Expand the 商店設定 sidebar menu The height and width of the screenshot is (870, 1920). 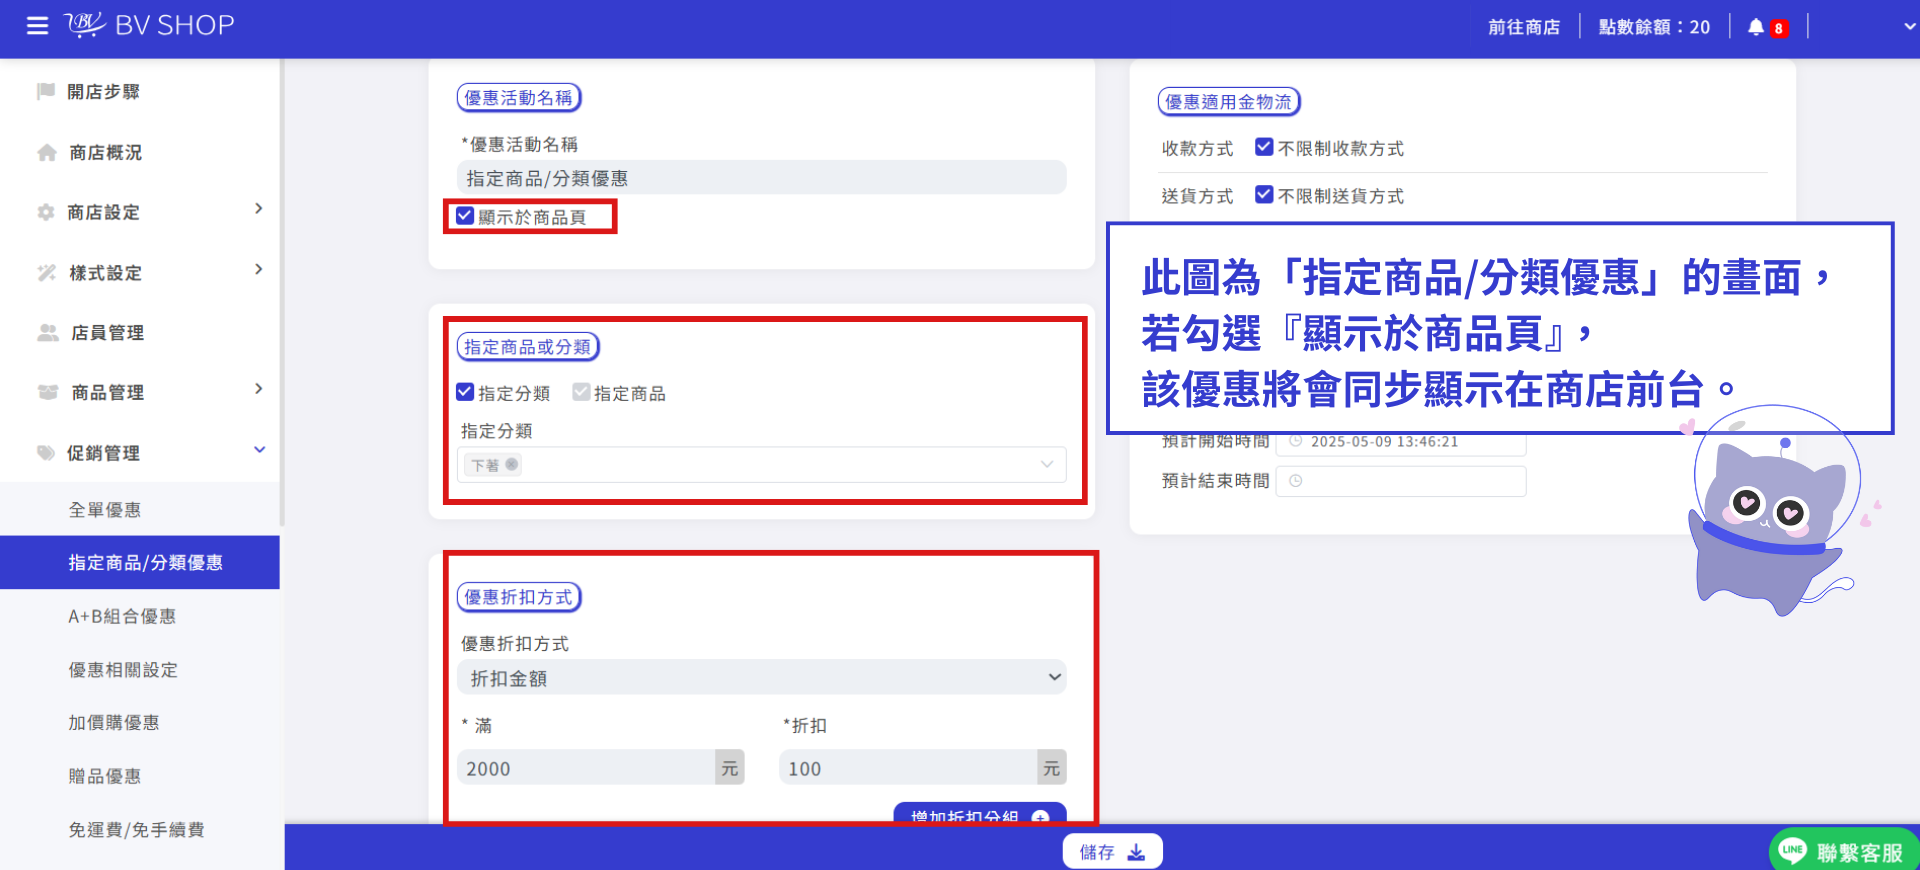pyautogui.click(x=259, y=209)
